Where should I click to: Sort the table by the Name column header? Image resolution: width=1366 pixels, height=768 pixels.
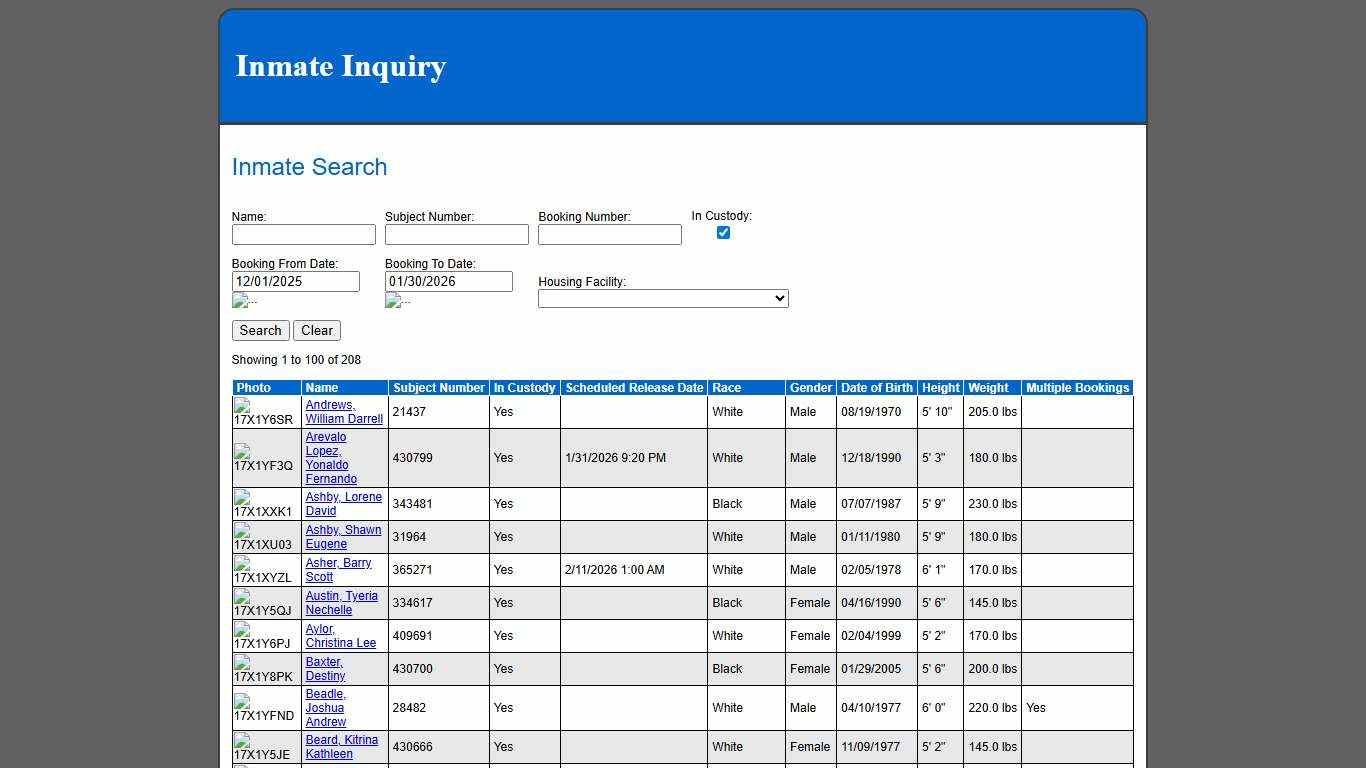tap(321, 387)
